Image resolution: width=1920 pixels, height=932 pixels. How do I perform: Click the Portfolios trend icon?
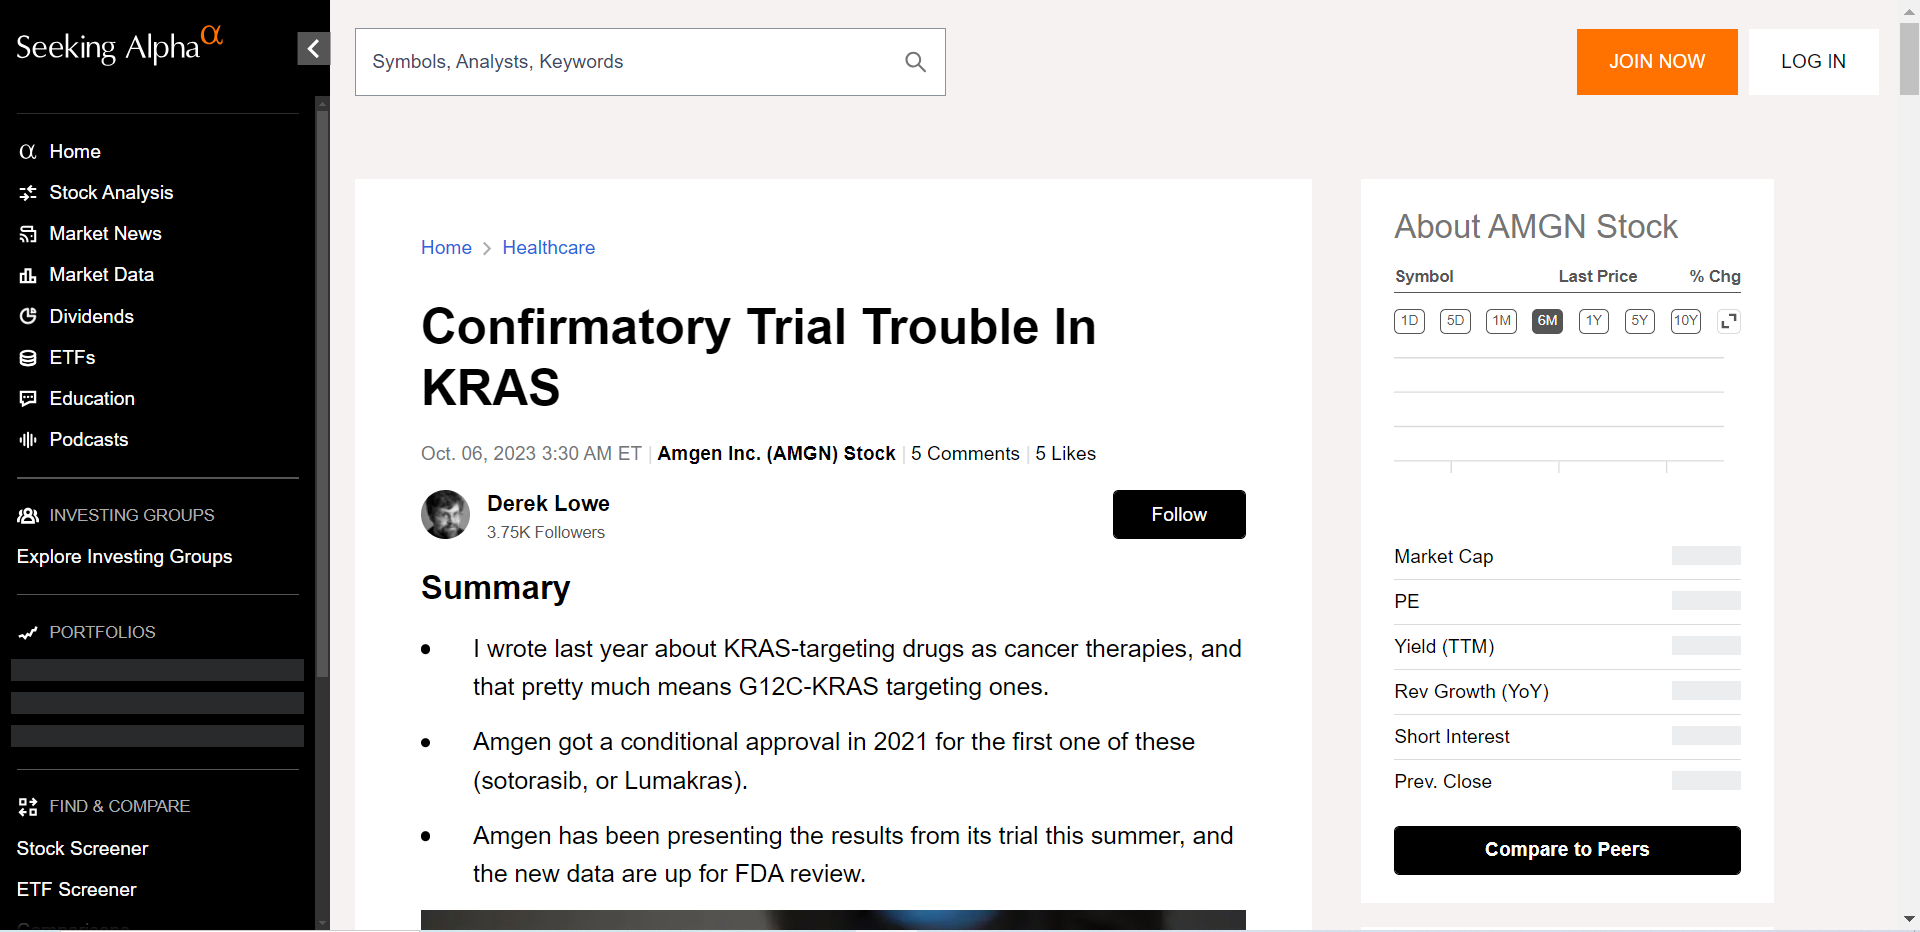(28, 633)
